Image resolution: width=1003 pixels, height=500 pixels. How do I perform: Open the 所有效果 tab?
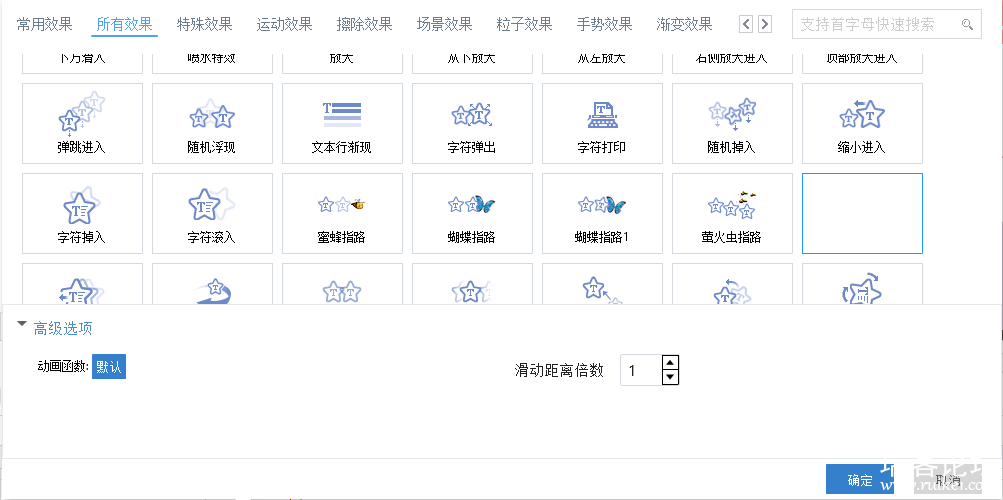(x=124, y=25)
